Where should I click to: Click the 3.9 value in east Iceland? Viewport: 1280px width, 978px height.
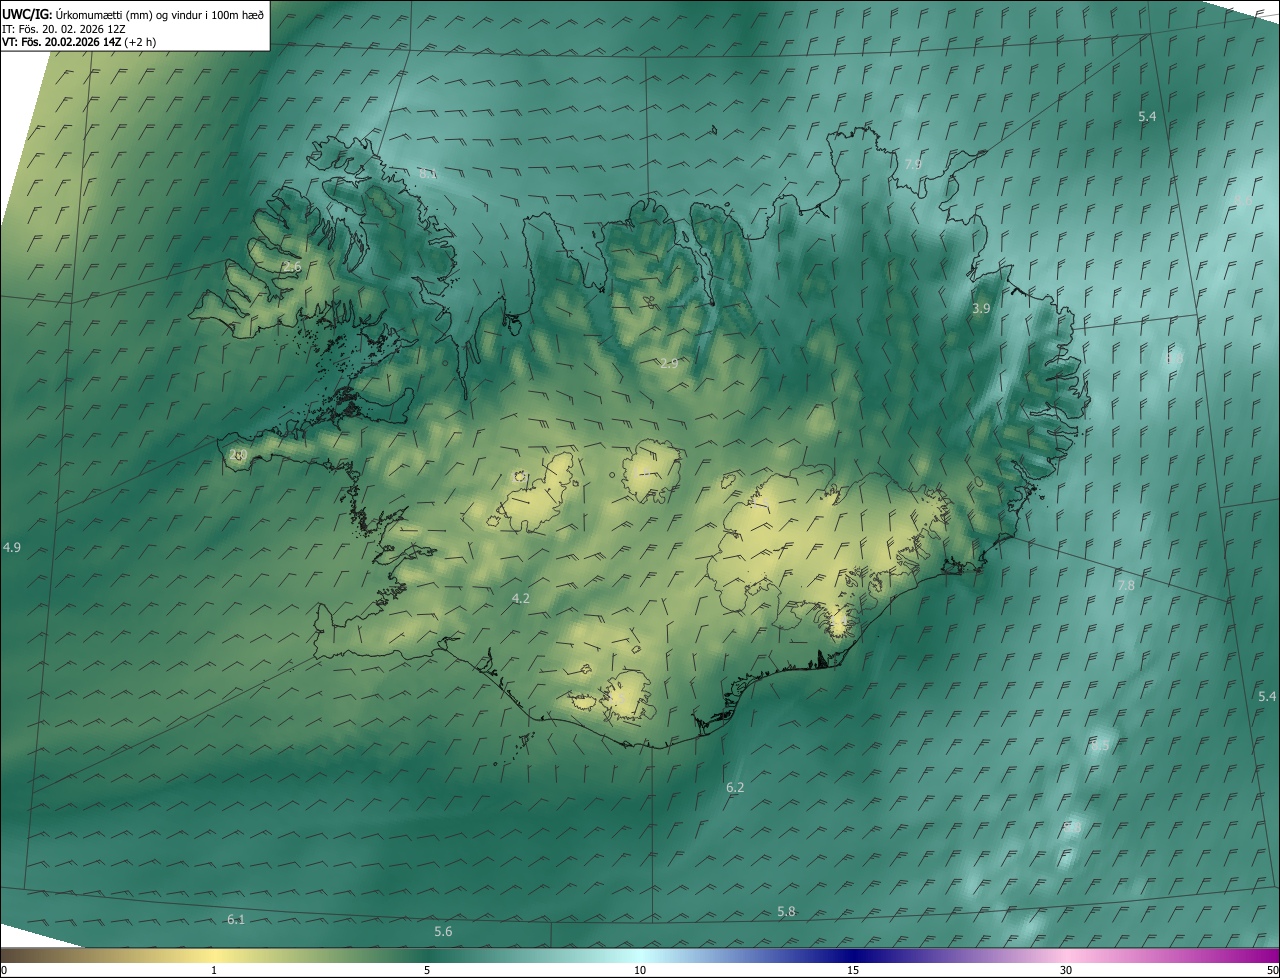(981, 309)
